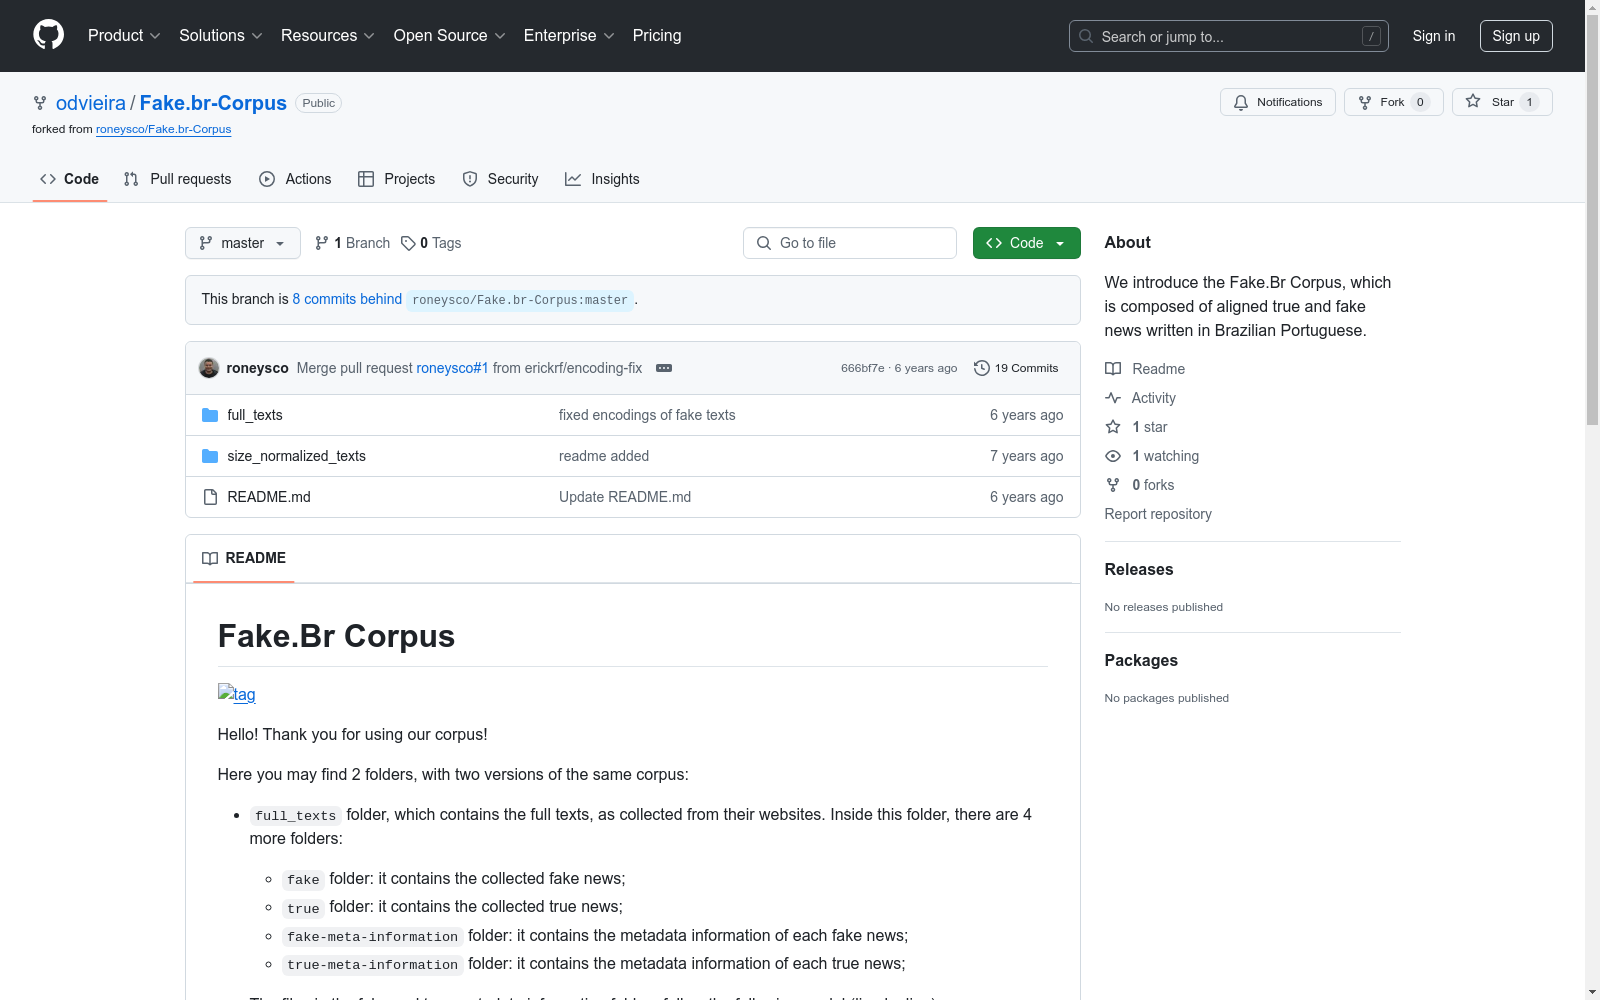The image size is (1600, 1000).
Task: Click the slash shortcut key icon
Action: [x=1372, y=36]
